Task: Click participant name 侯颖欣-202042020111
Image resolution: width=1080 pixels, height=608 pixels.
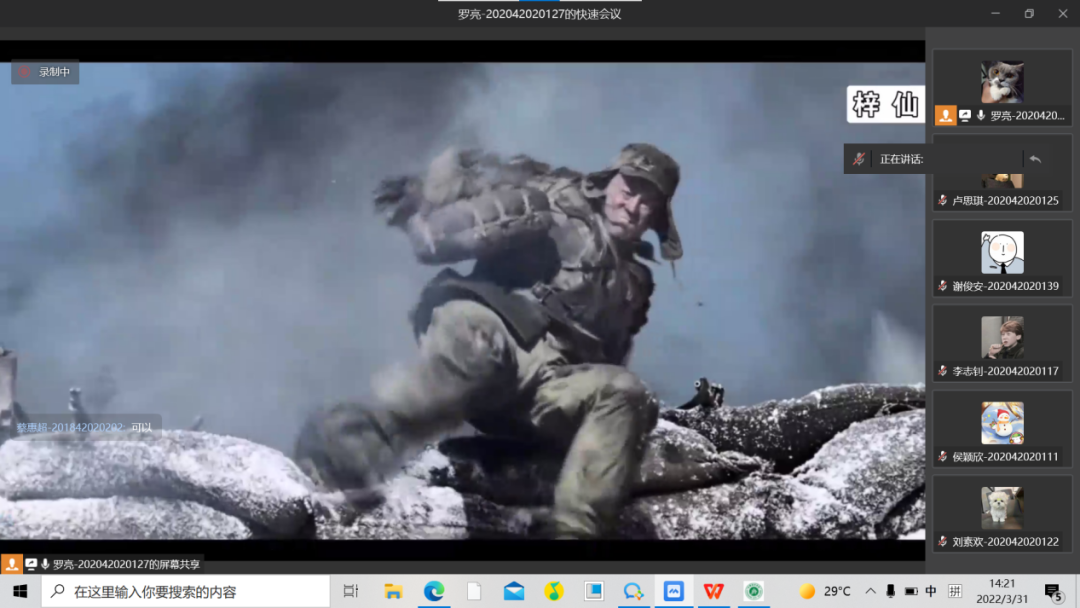Action: coord(1005,457)
